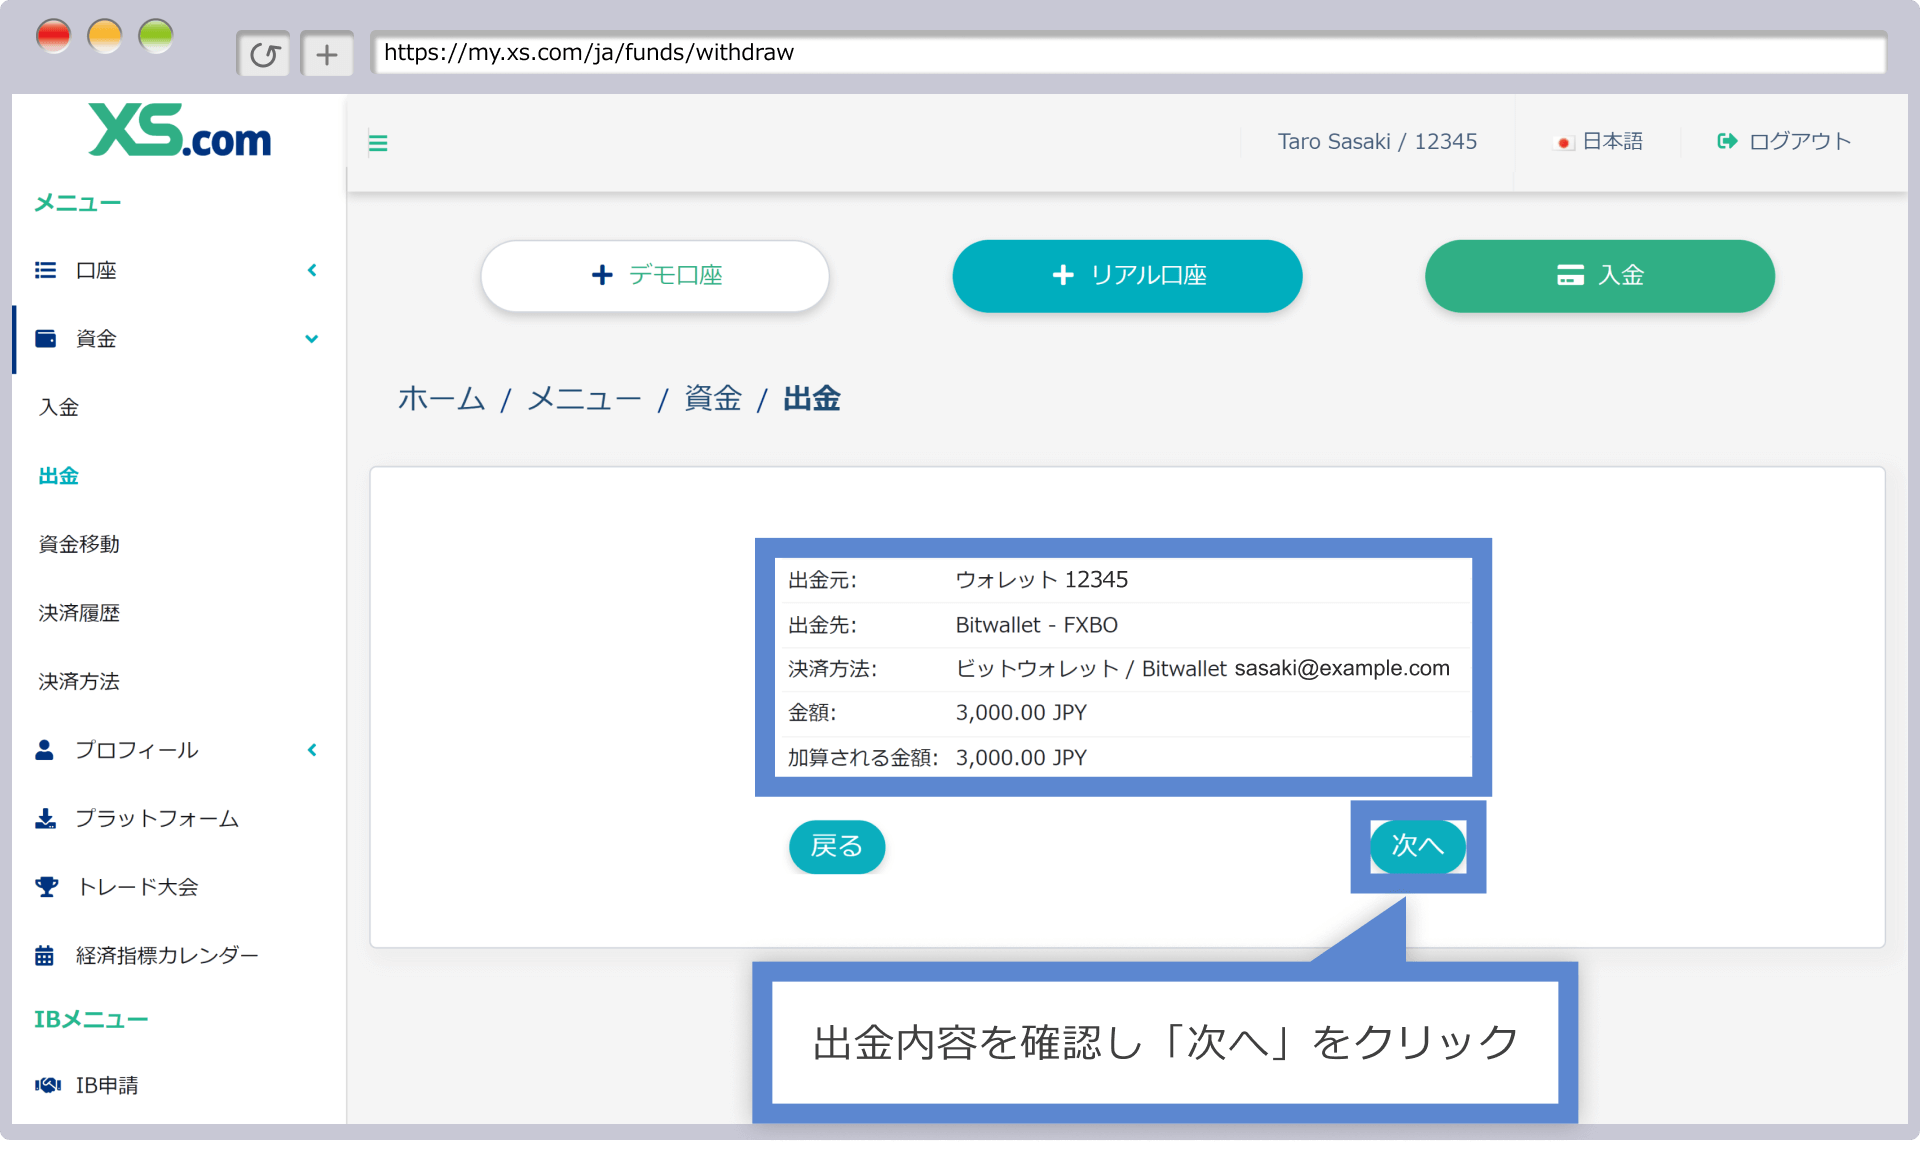
Task: Click the browser reload button
Action: coord(264,54)
